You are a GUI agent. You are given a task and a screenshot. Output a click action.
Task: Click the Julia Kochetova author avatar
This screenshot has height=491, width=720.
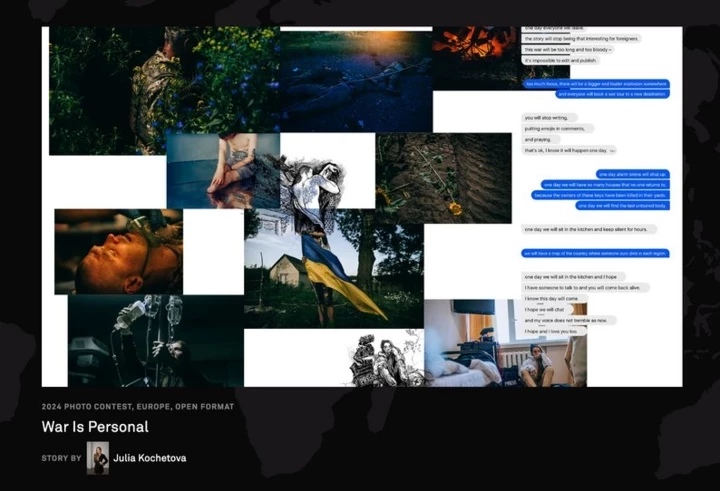click(x=98, y=458)
